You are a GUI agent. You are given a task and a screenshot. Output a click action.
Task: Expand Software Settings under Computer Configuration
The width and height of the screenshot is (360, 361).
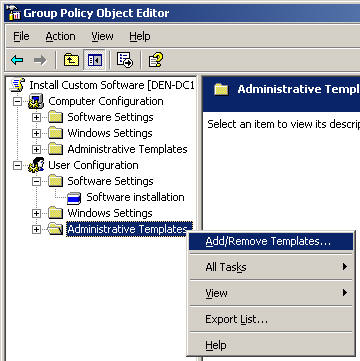point(36,117)
